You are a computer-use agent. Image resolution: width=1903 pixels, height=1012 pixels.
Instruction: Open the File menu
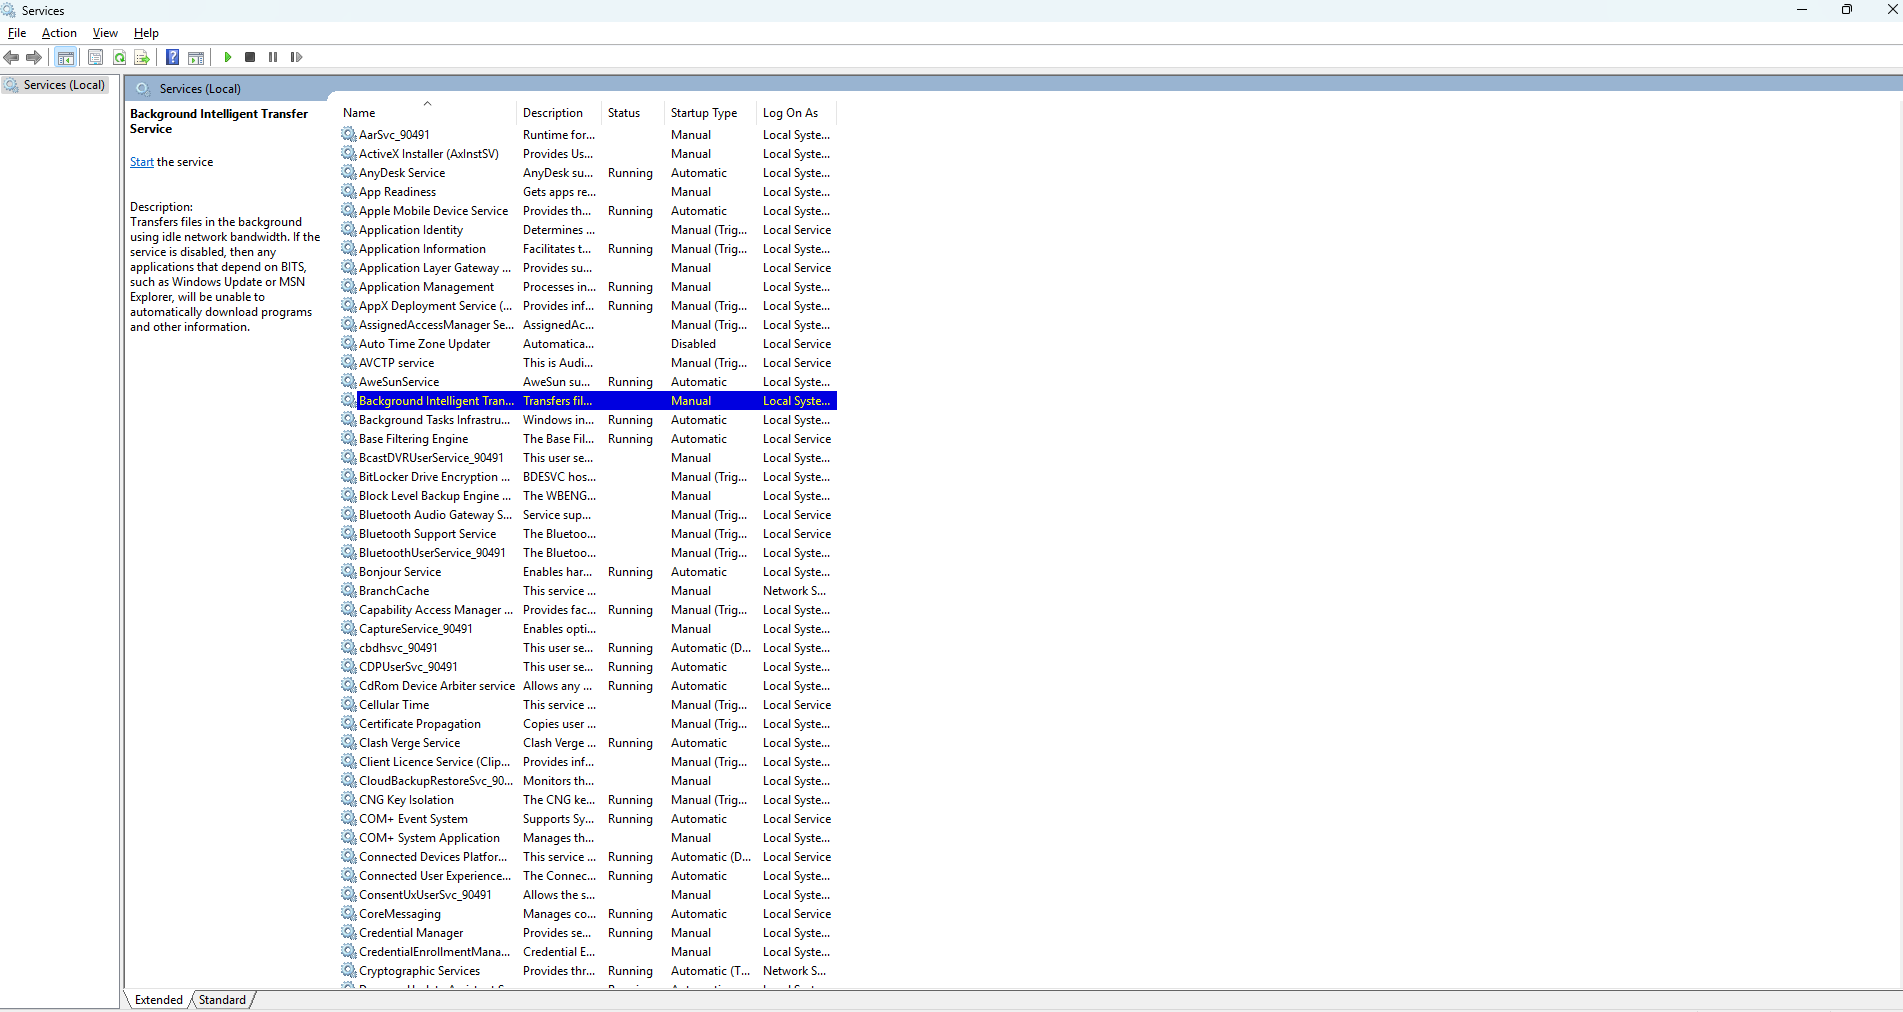coord(17,33)
